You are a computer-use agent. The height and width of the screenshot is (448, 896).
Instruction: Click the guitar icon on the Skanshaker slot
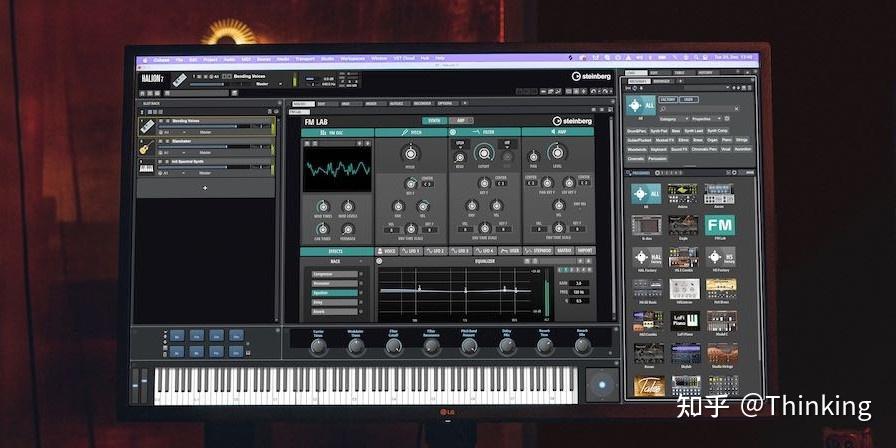click(147, 147)
